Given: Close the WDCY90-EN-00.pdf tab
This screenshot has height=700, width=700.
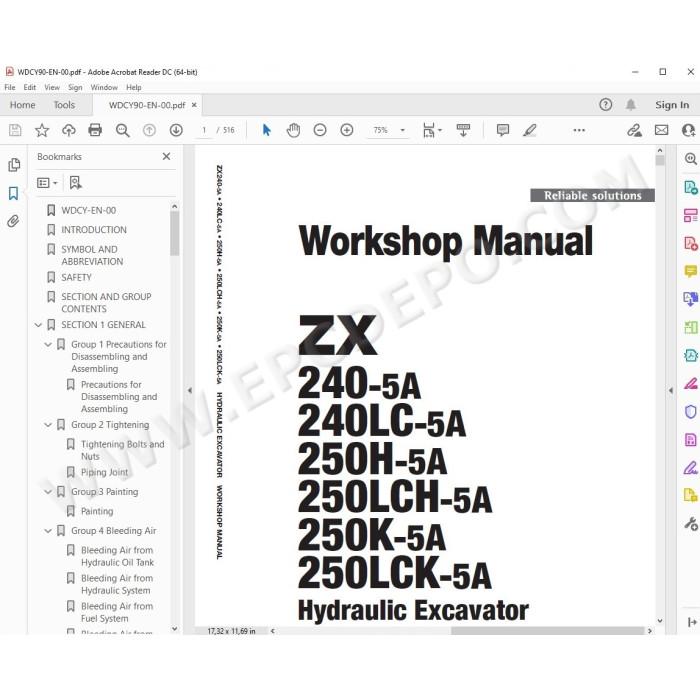Looking at the screenshot, I should coord(194,105).
